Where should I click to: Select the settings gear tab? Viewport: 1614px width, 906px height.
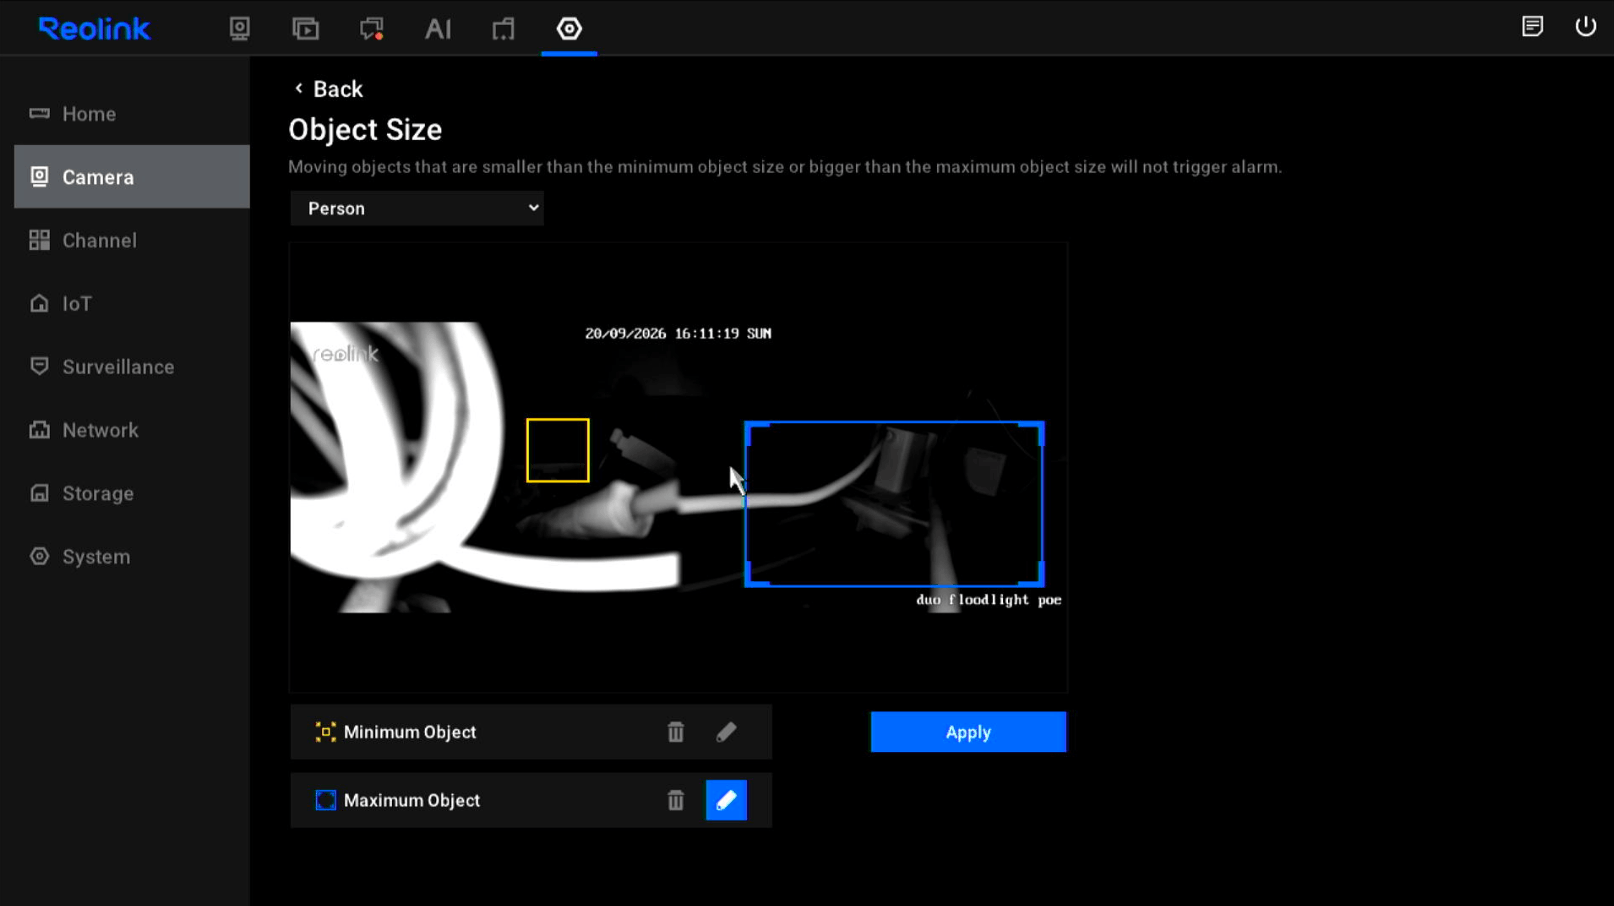pyautogui.click(x=569, y=28)
